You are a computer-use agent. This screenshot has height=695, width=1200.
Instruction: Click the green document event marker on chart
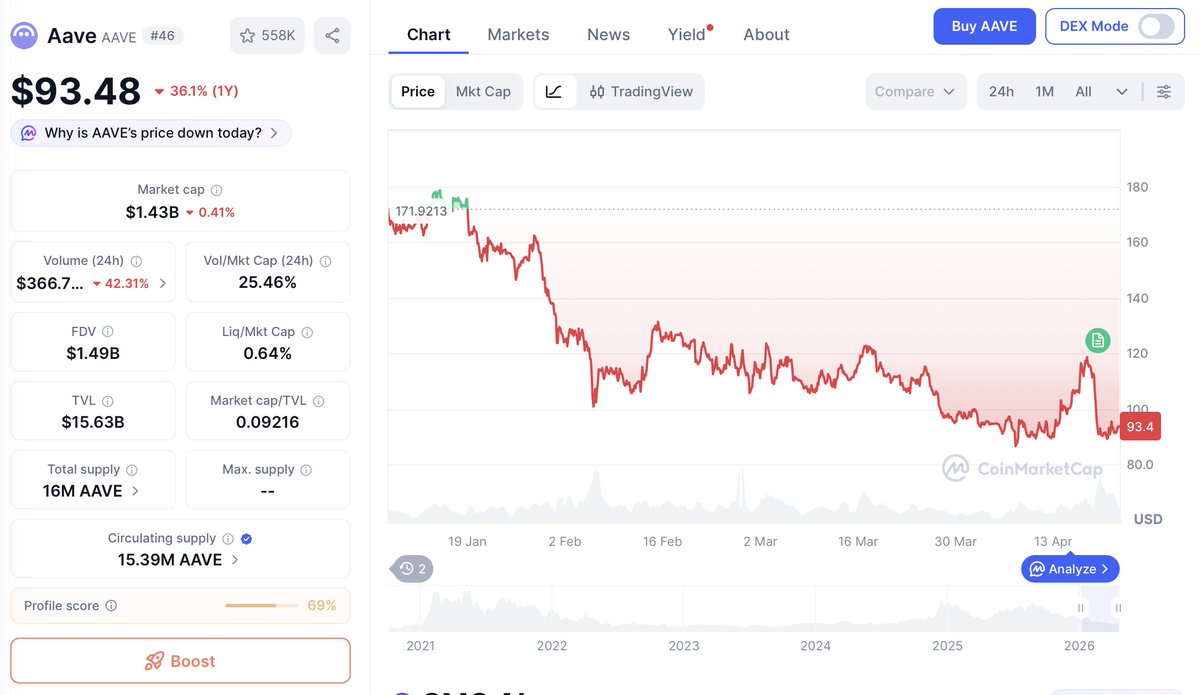click(x=1098, y=340)
